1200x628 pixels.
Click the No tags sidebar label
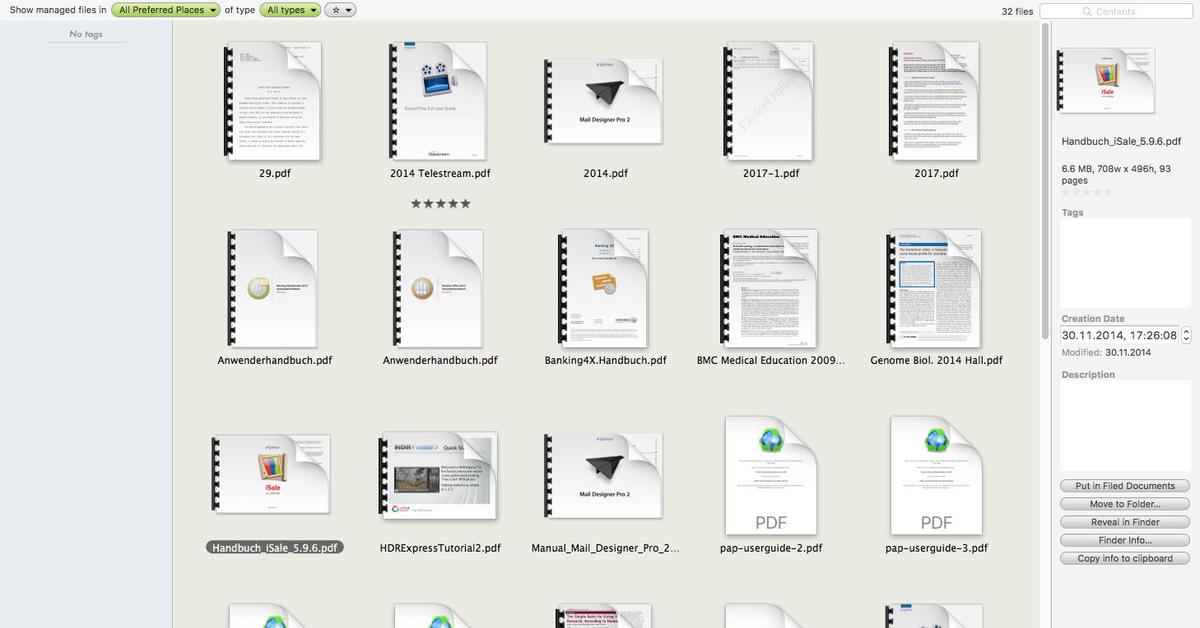click(86, 34)
